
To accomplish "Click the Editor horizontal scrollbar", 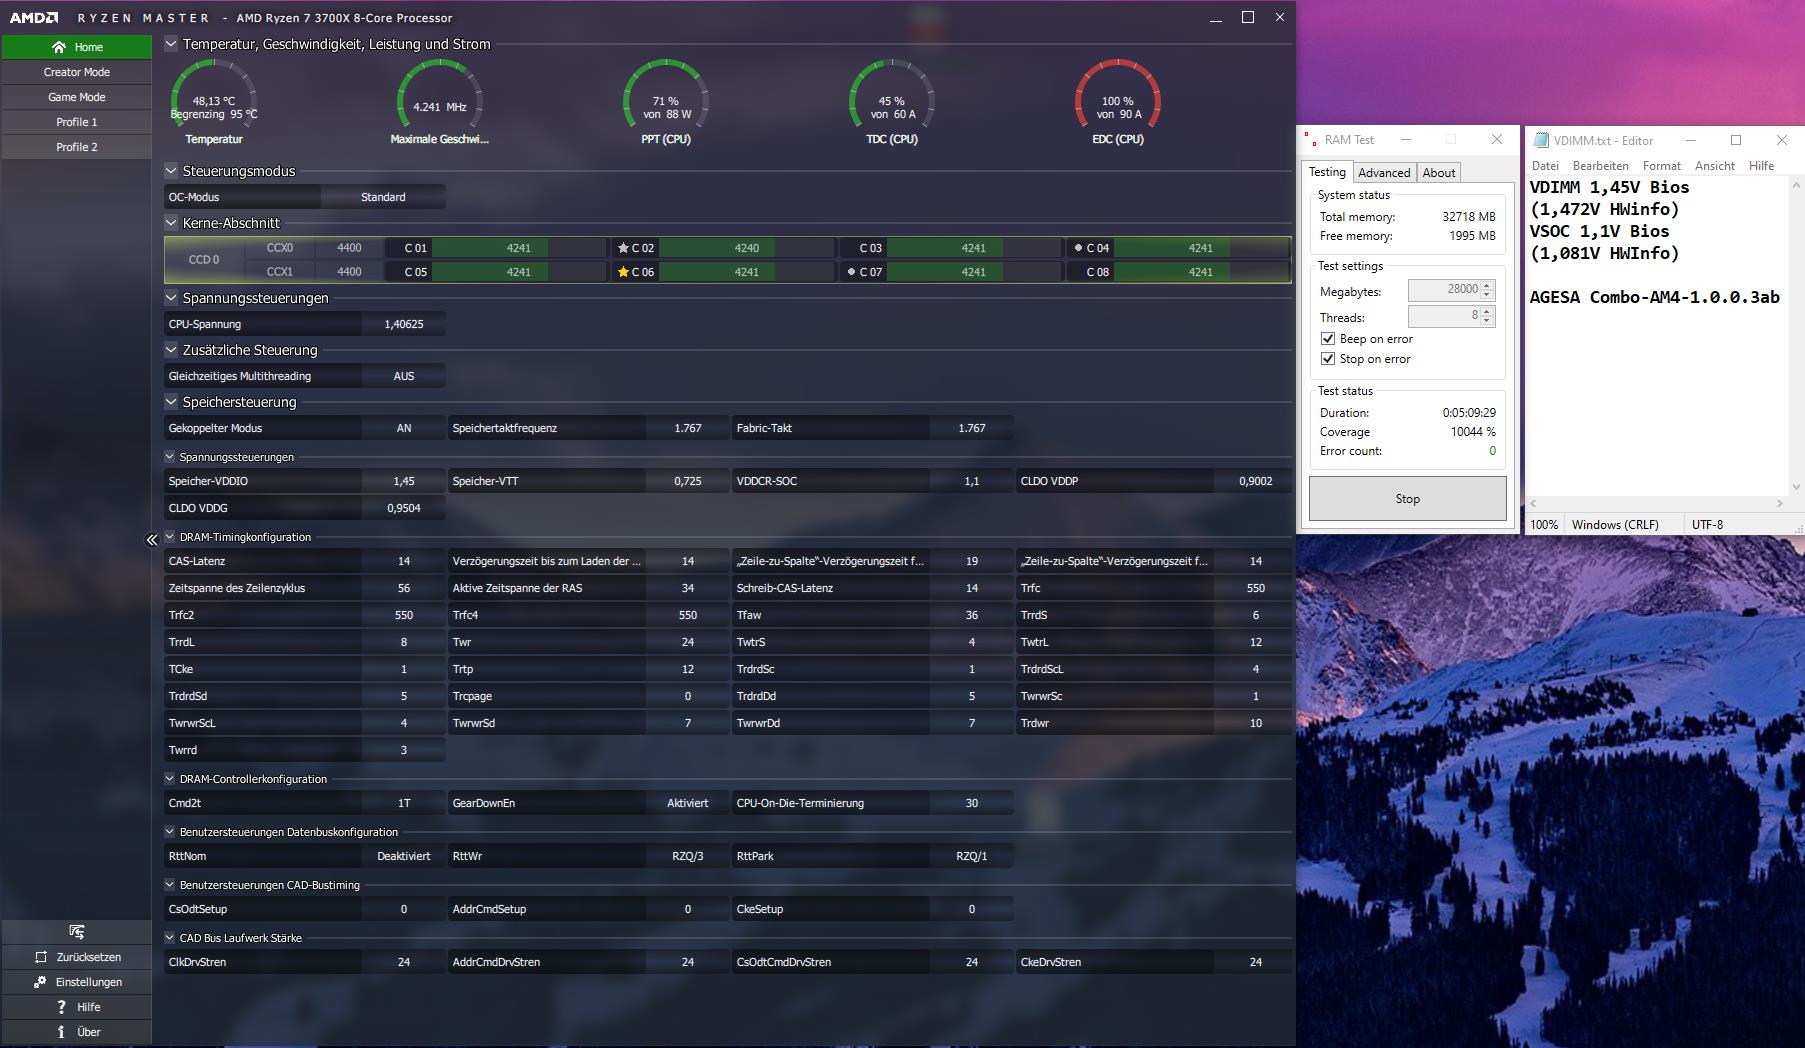I will (x=1655, y=503).
